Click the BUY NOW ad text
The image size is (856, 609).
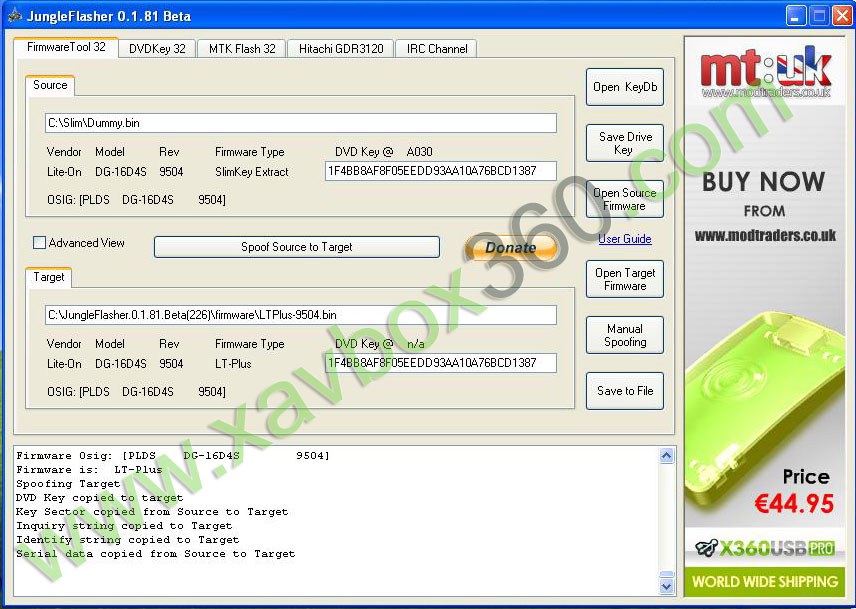[764, 182]
